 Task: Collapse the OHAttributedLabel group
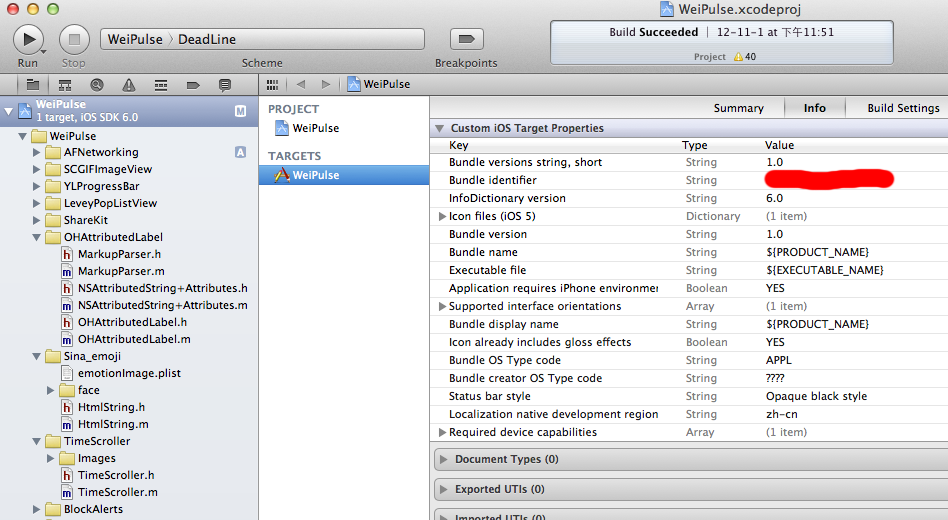36,238
